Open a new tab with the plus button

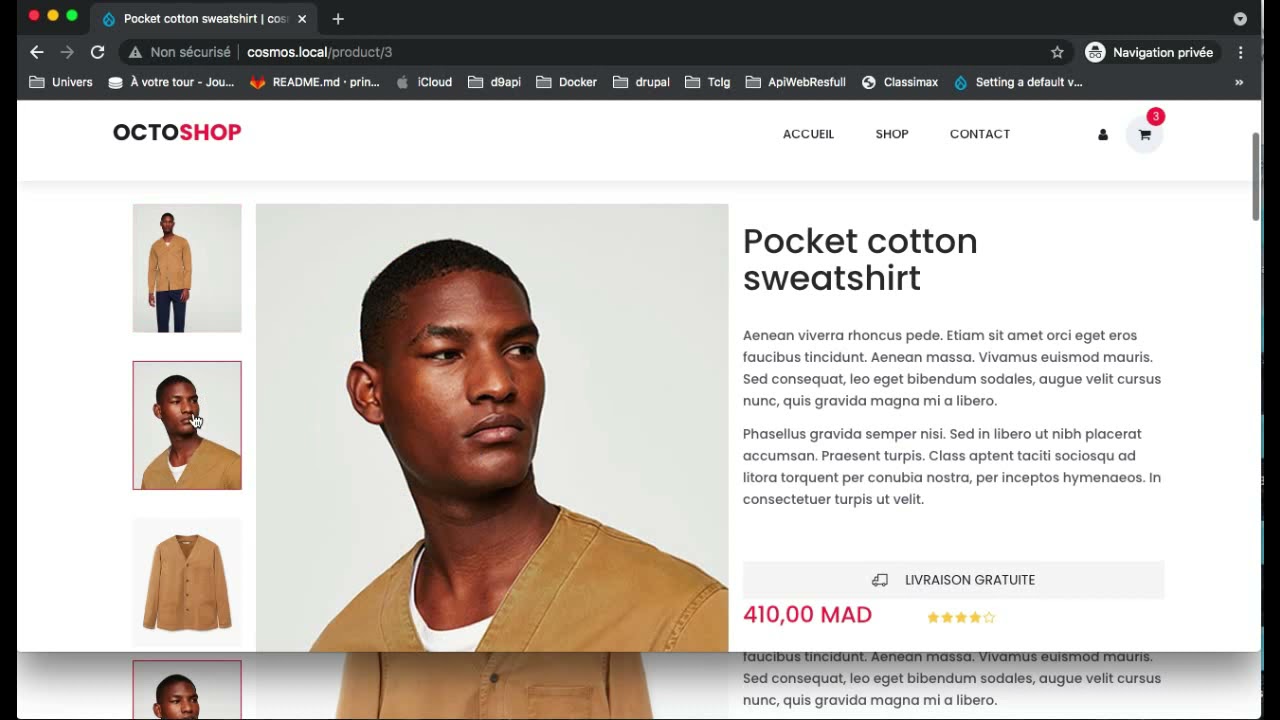(x=338, y=19)
